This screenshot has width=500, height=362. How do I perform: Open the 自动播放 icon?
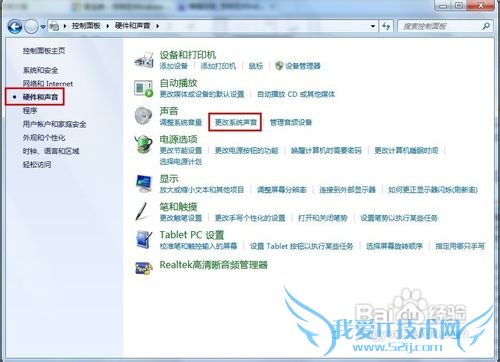[x=144, y=88]
